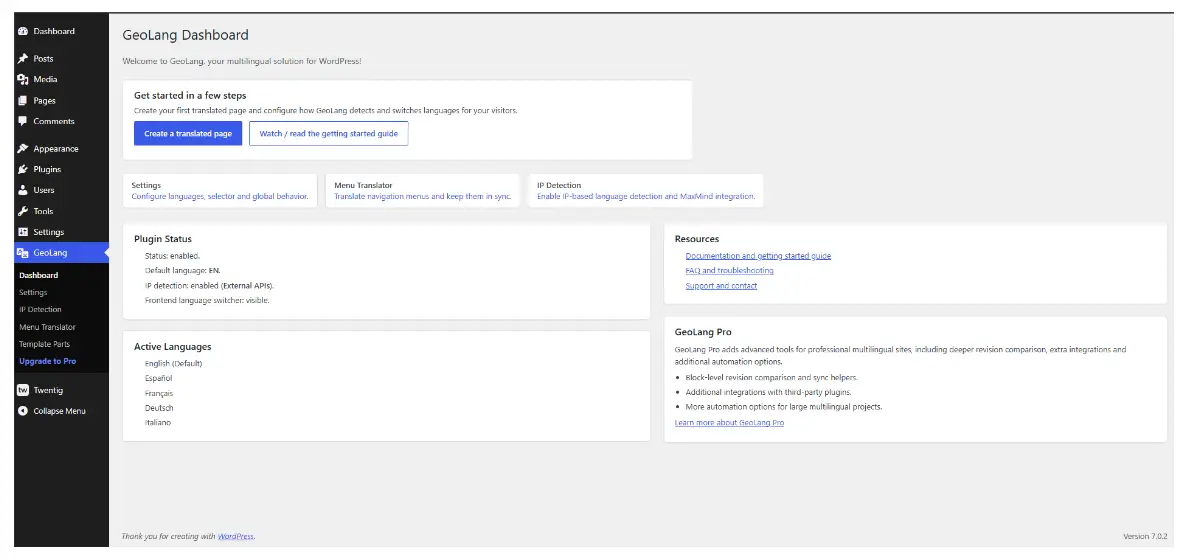Click the Settings card title

click(146, 185)
